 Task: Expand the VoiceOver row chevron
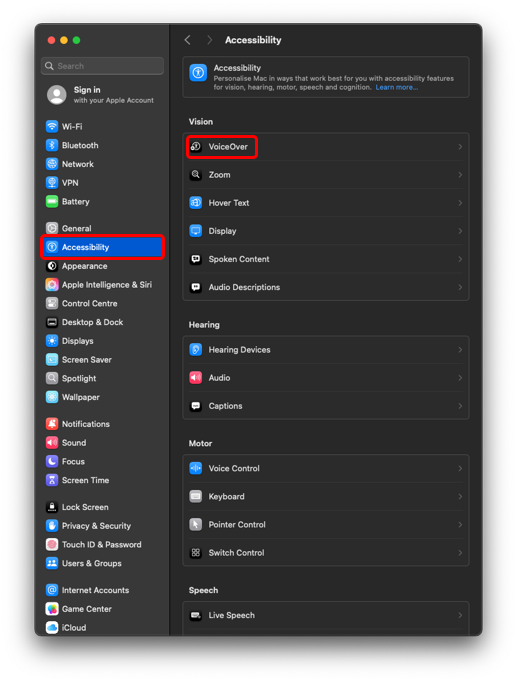460,147
